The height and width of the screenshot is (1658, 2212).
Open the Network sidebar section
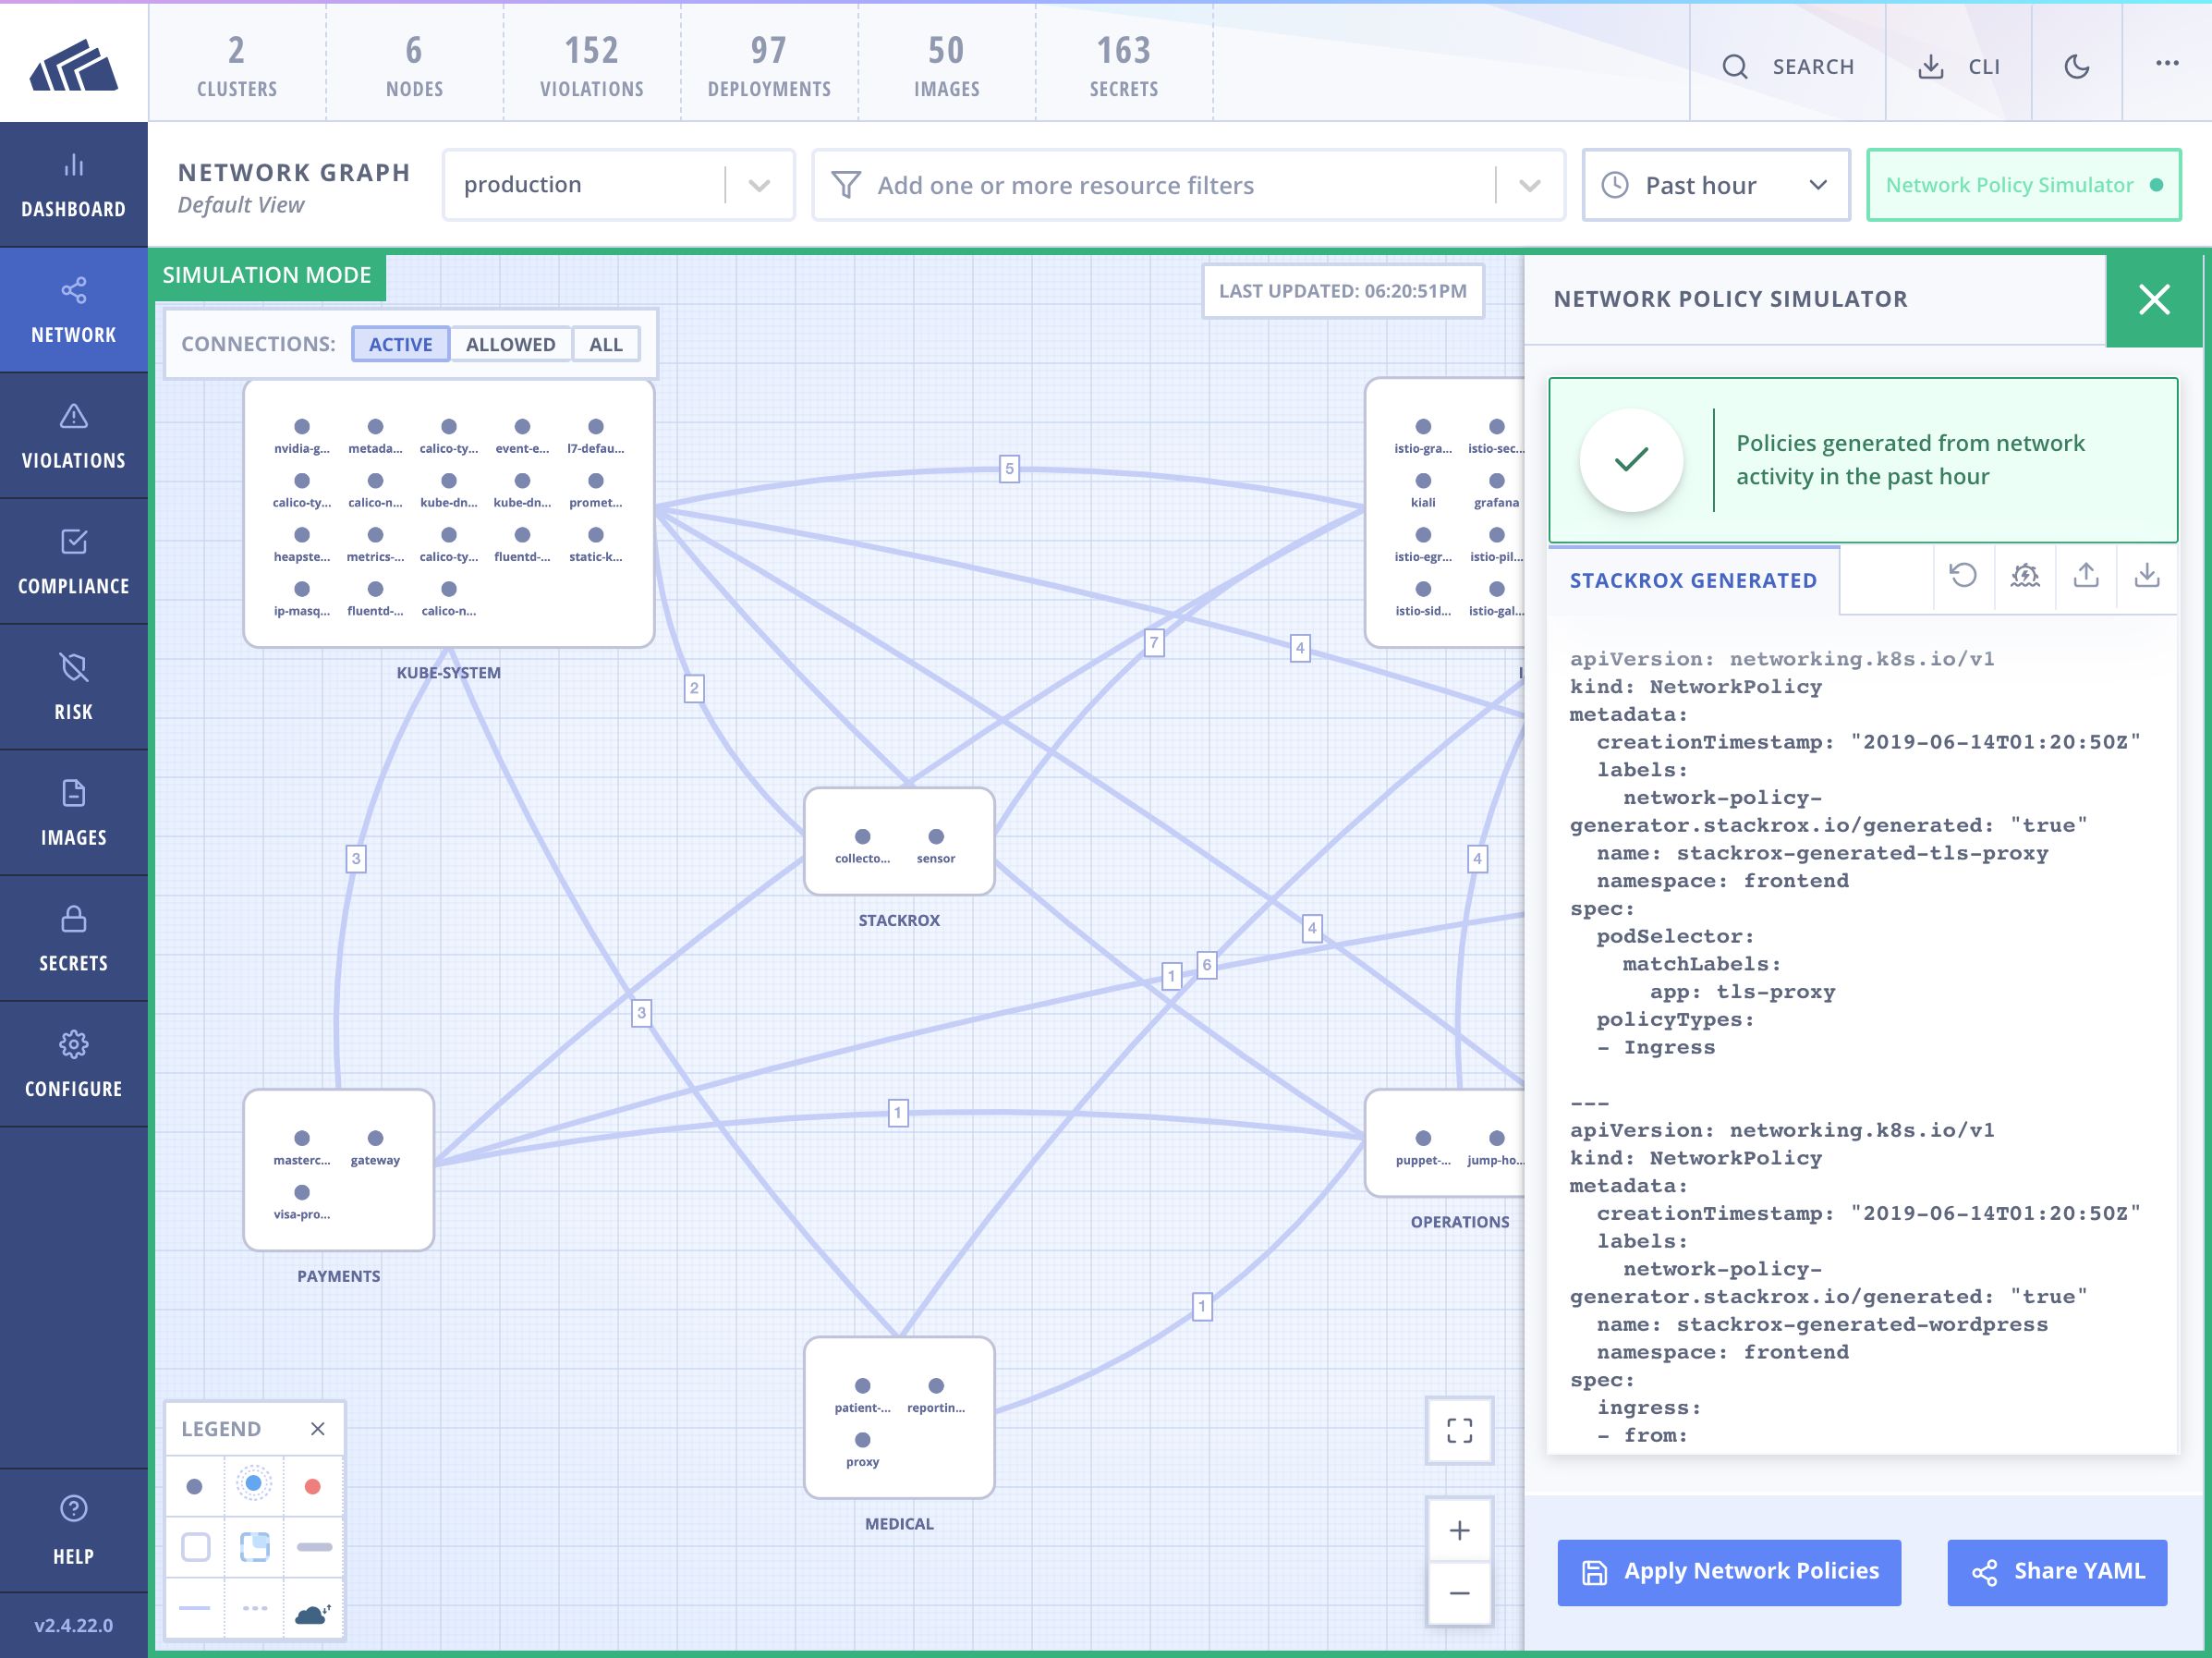(74, 310)
